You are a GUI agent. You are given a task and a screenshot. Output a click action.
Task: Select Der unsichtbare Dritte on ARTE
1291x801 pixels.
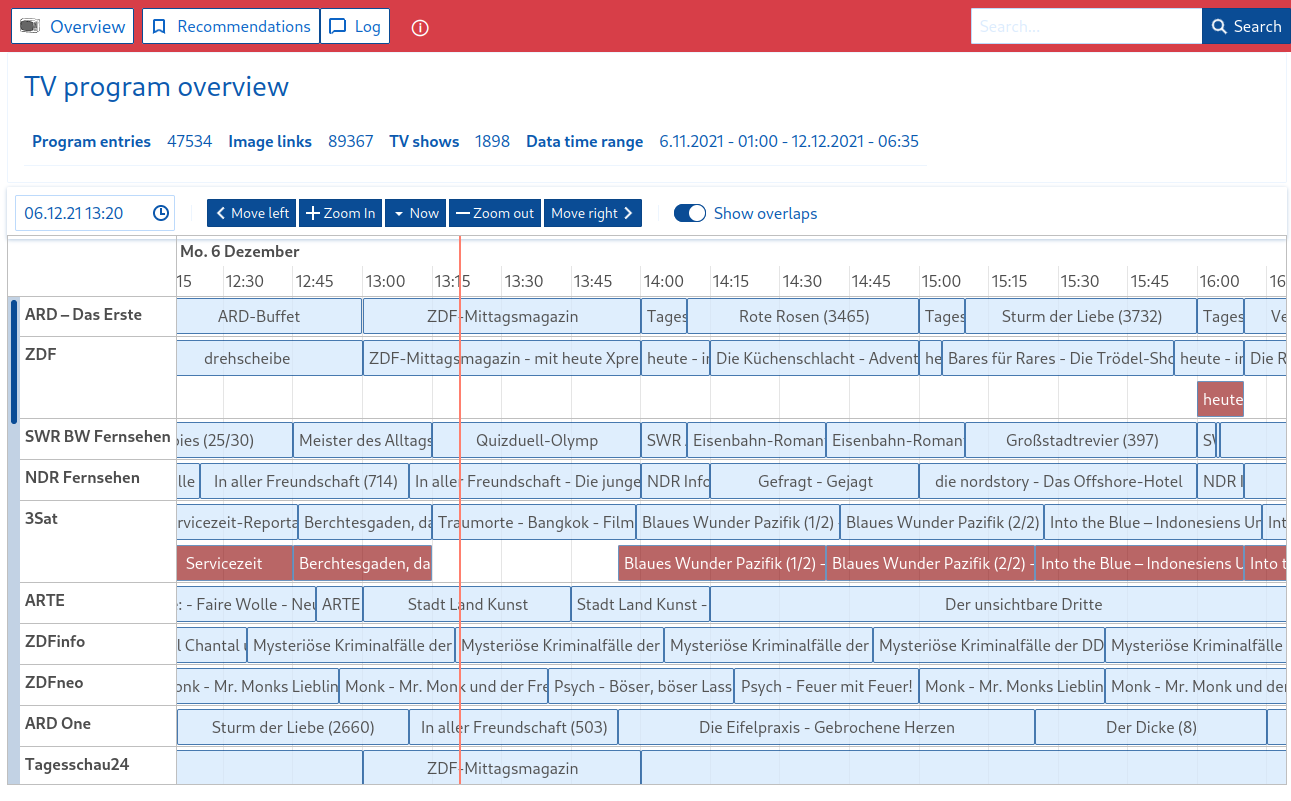(998, 604)
